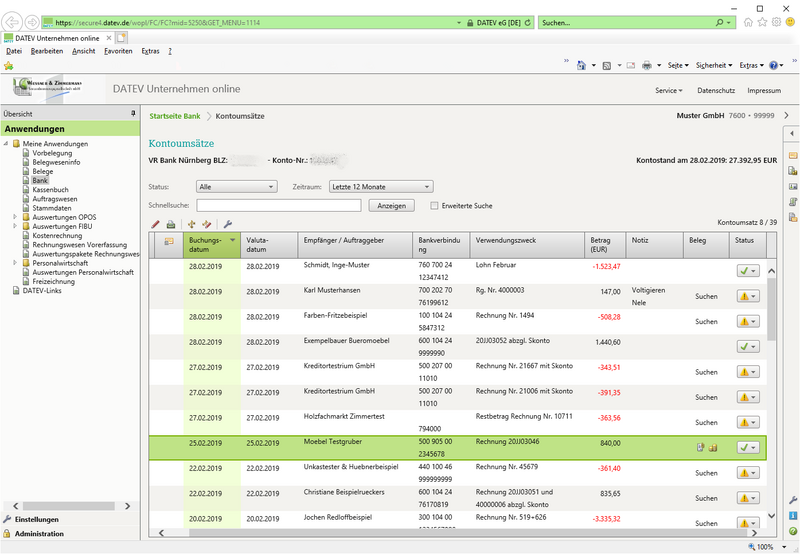800x554 pixels.
Task: Click the browser back arrow
Action: 12,22
